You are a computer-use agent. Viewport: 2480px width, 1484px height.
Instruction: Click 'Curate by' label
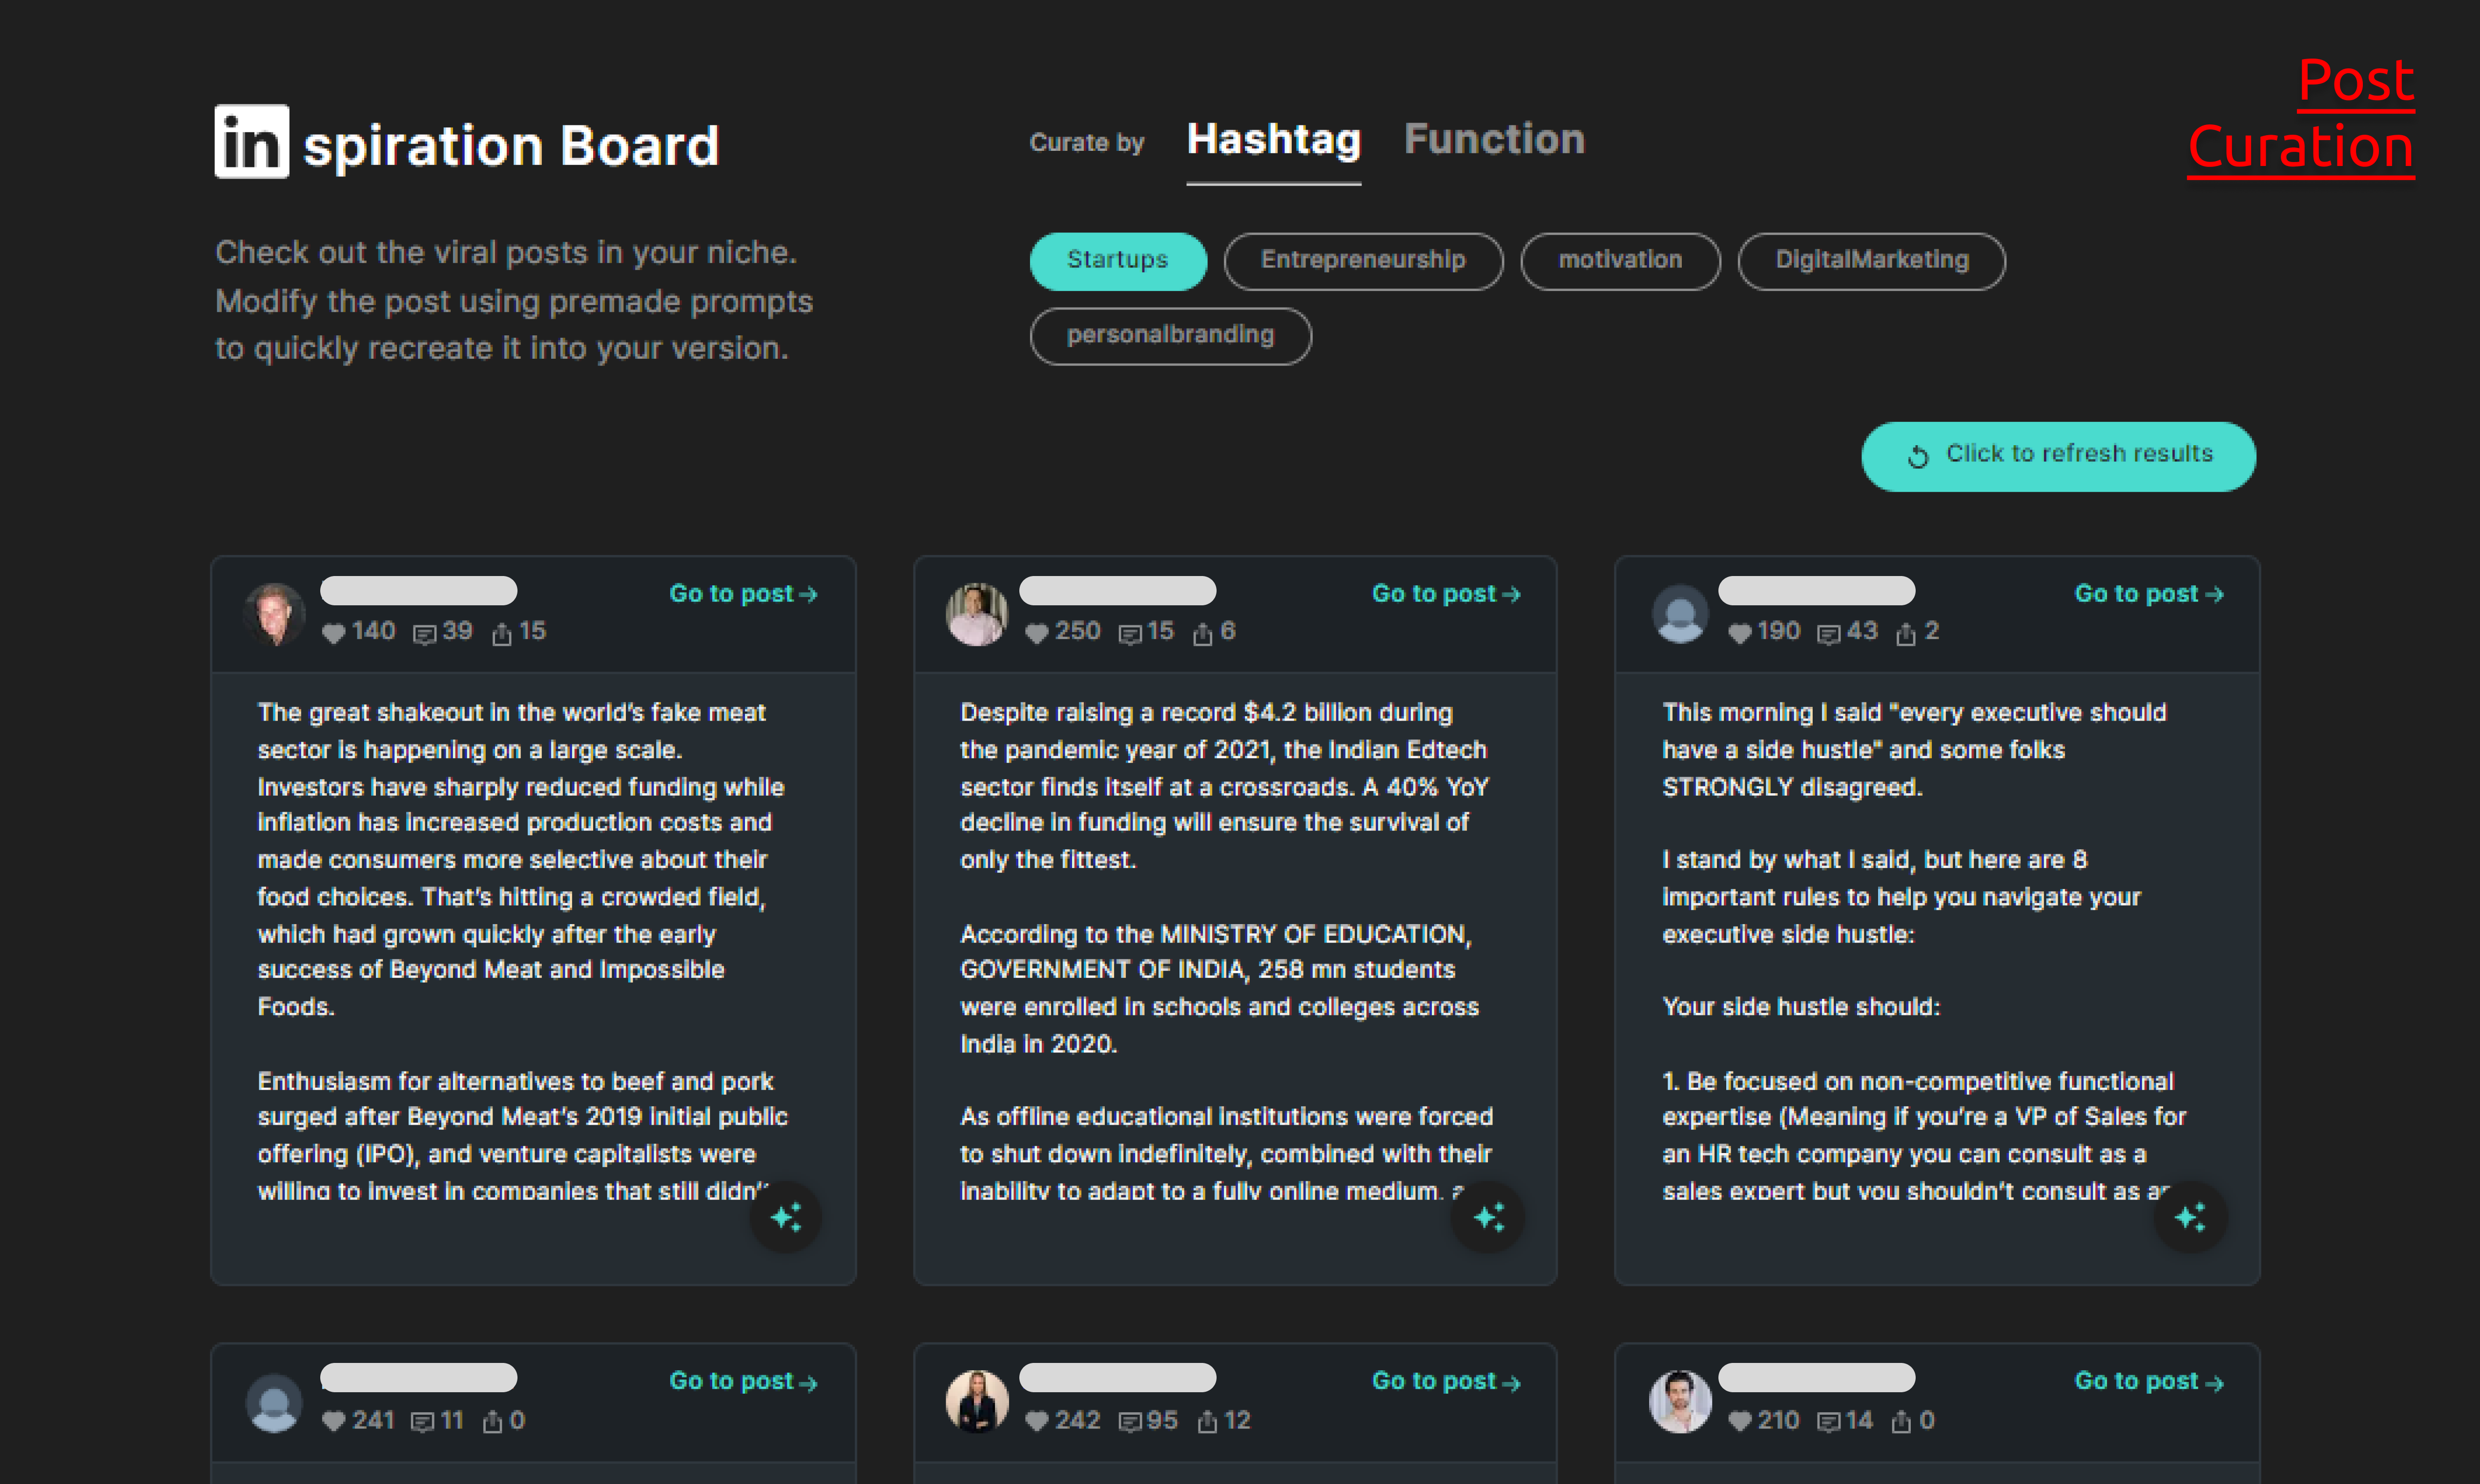[x=1087, y=143]
